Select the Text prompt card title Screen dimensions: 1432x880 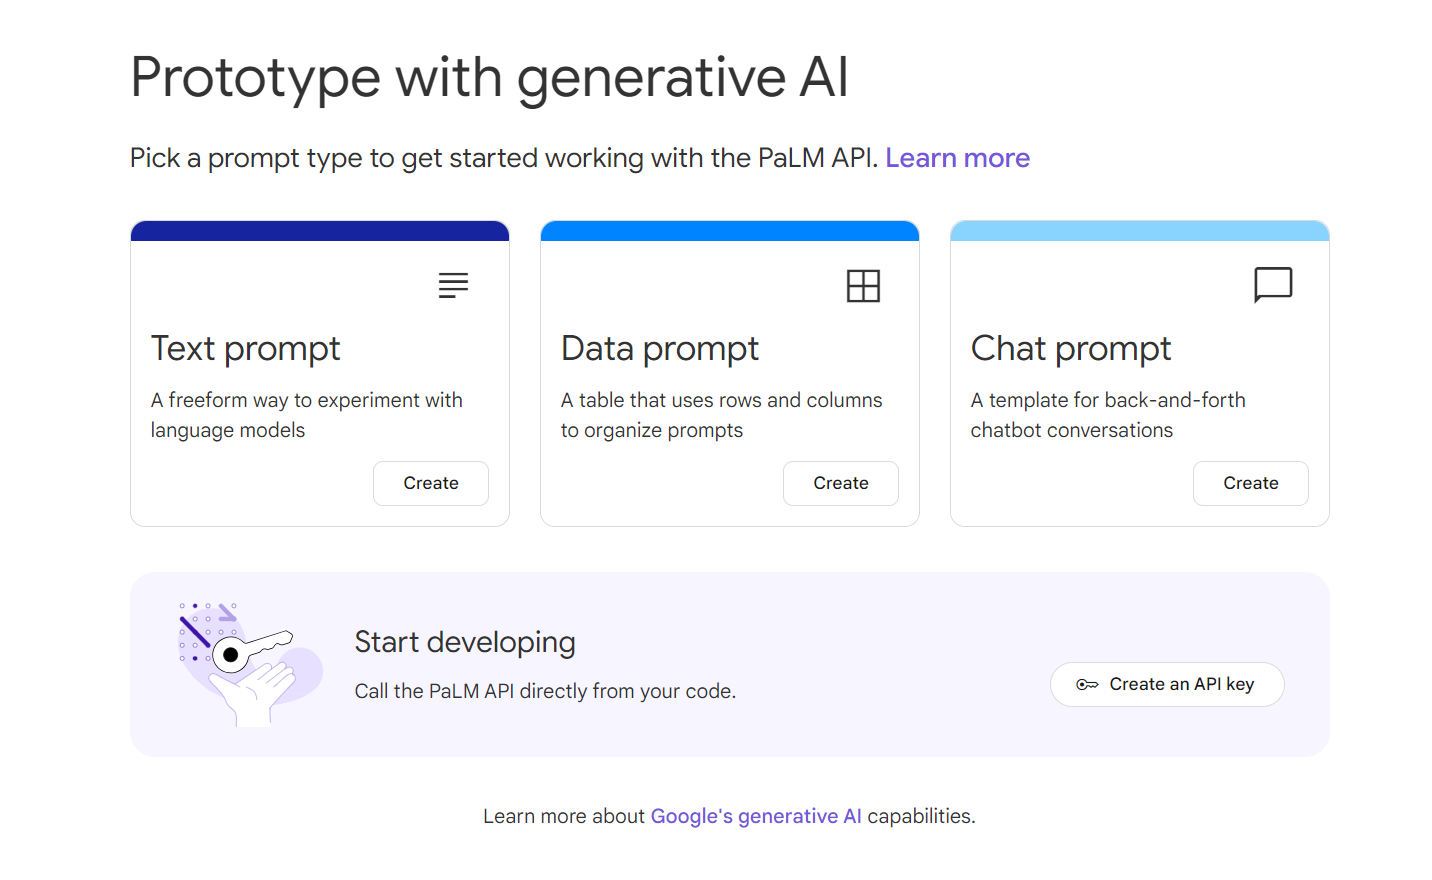coord(246,349)
